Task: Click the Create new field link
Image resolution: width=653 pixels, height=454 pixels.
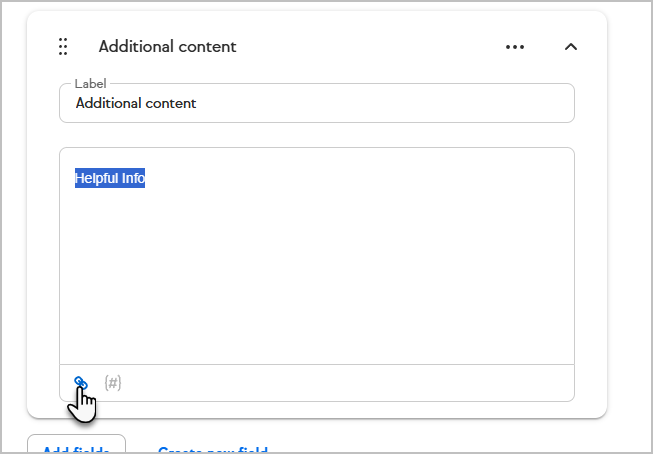Action: (212, 450)
